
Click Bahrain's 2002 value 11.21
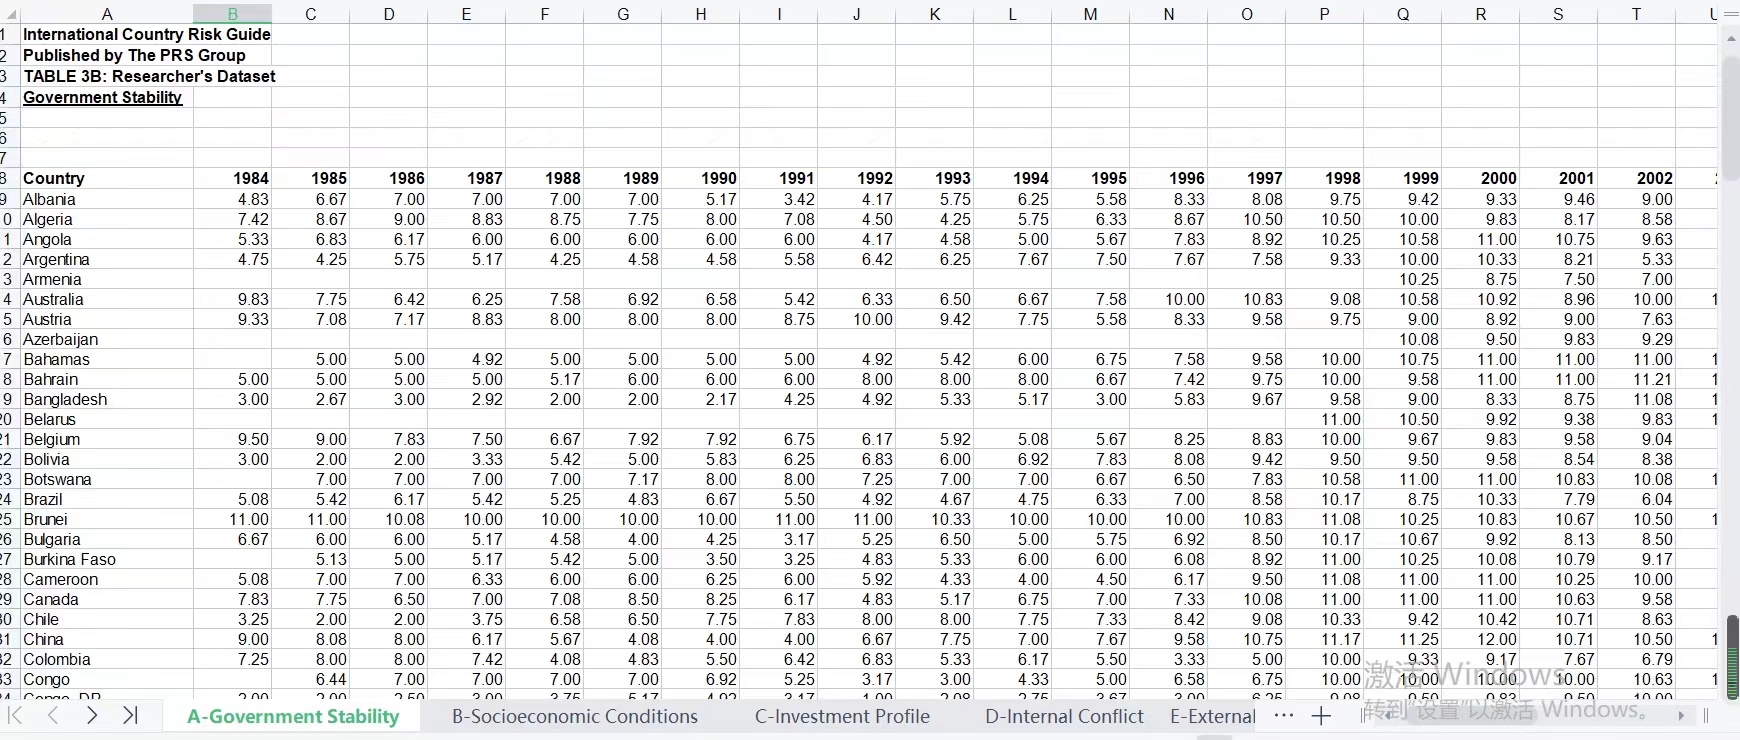click(x=1637, y=379)
